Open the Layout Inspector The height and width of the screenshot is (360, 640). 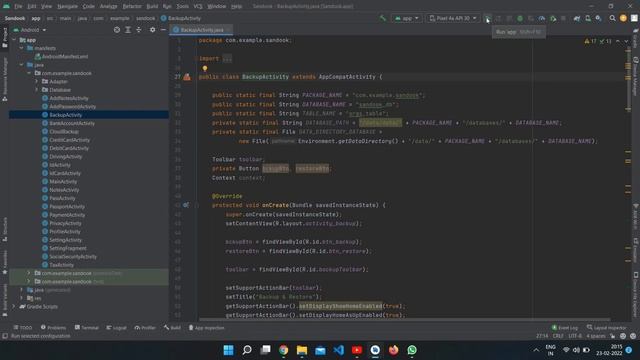(x=606, y=328)
